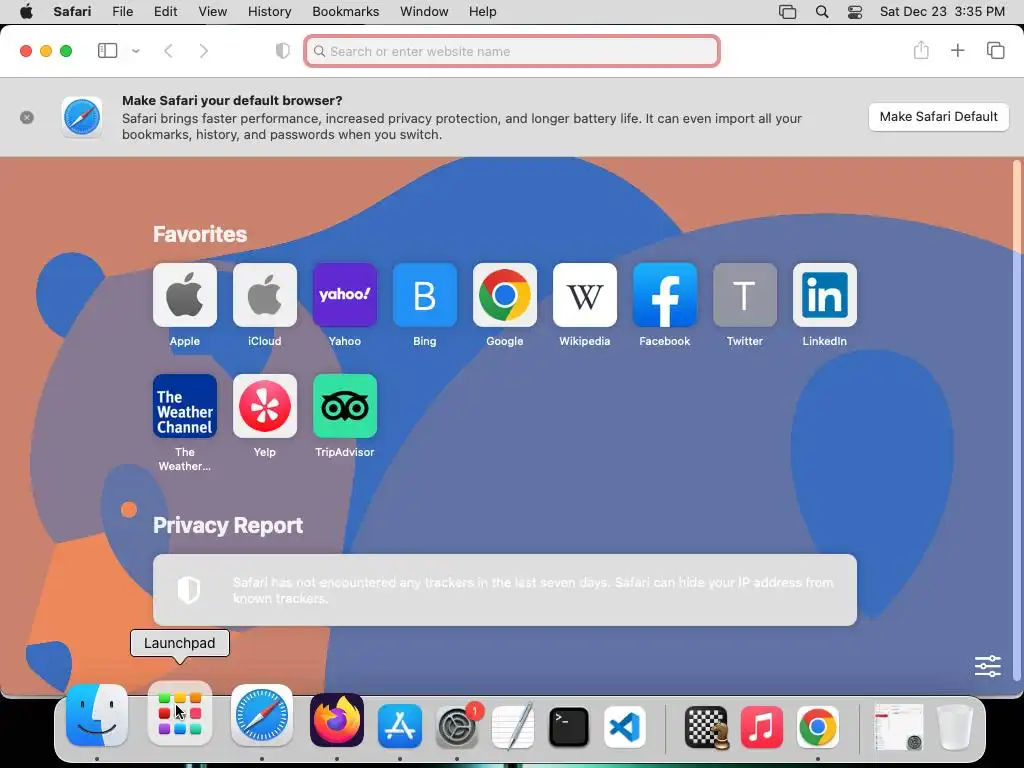Show the Safari sidebar
The height and width of the screenshot is (768, 1024).
point(107,51)
